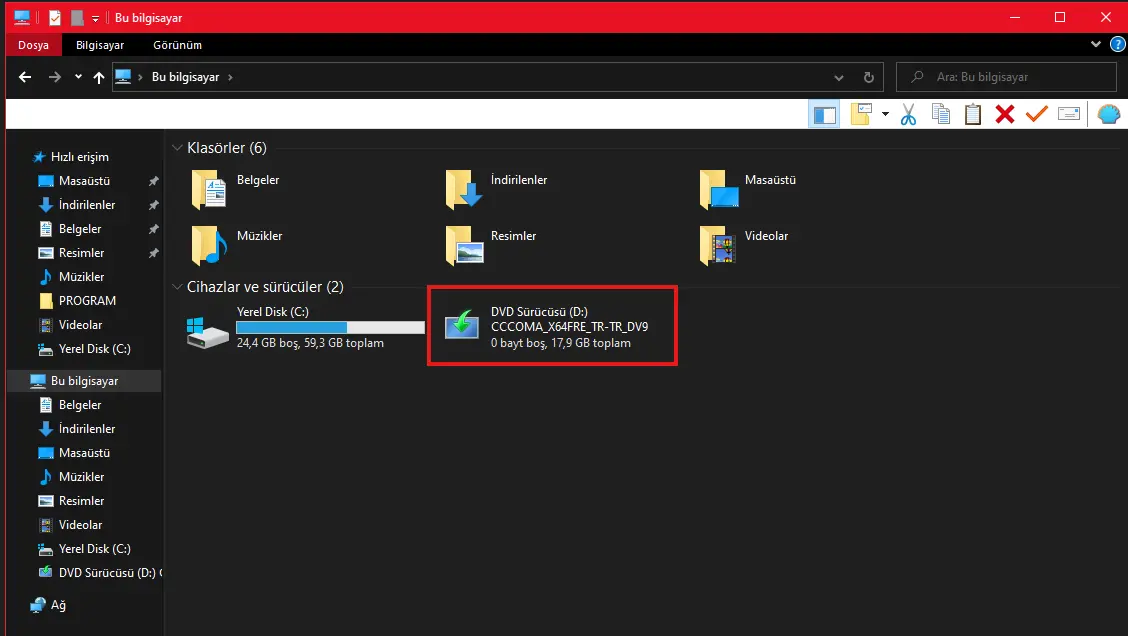Select the İndirilenler folder in Klasörler
The image size is (1128, 636).
click(496, 189)
